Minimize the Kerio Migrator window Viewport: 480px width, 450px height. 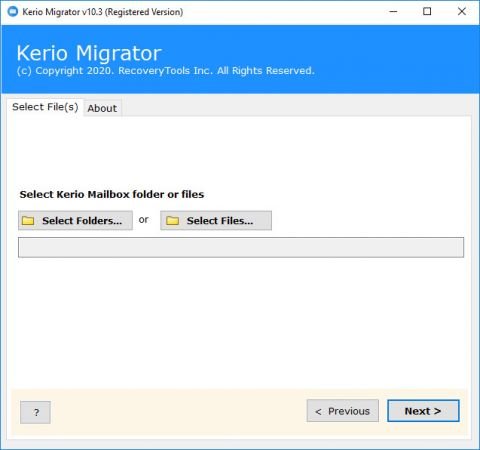[393, 12]
